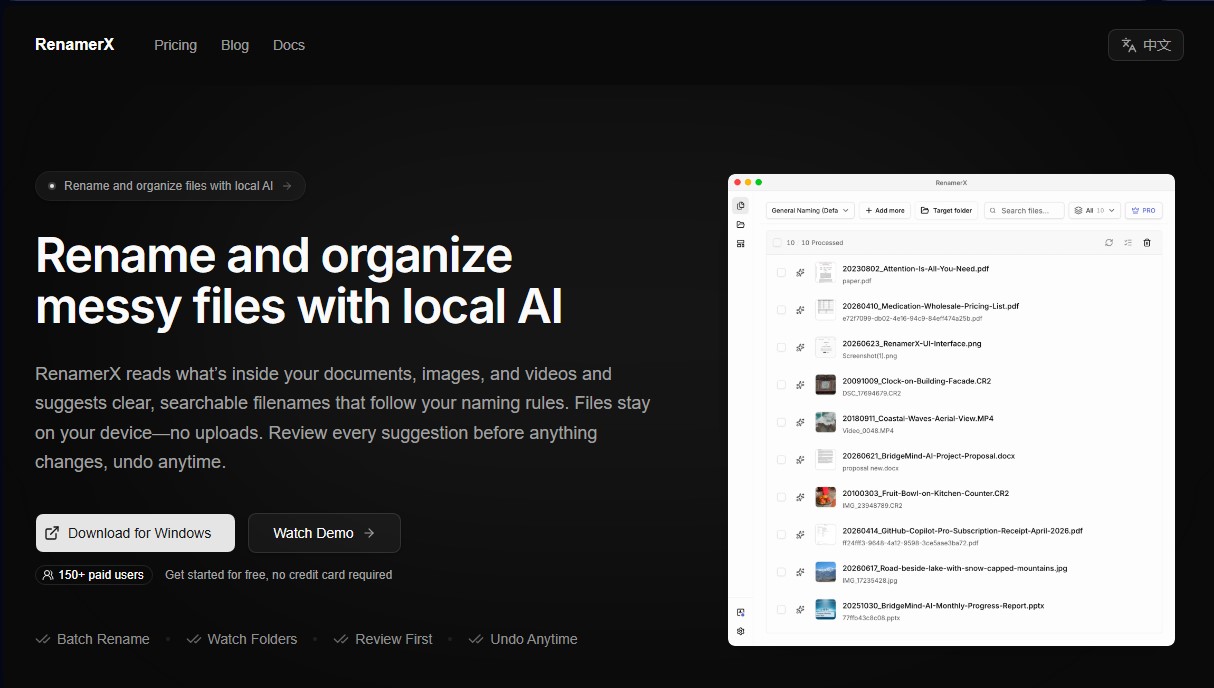This screenshot has height=688, width=1214.
Task: Check the box for Fruit-Bowl-on-Kitchen-Counter.CR2
Action: tap(781, 497)
